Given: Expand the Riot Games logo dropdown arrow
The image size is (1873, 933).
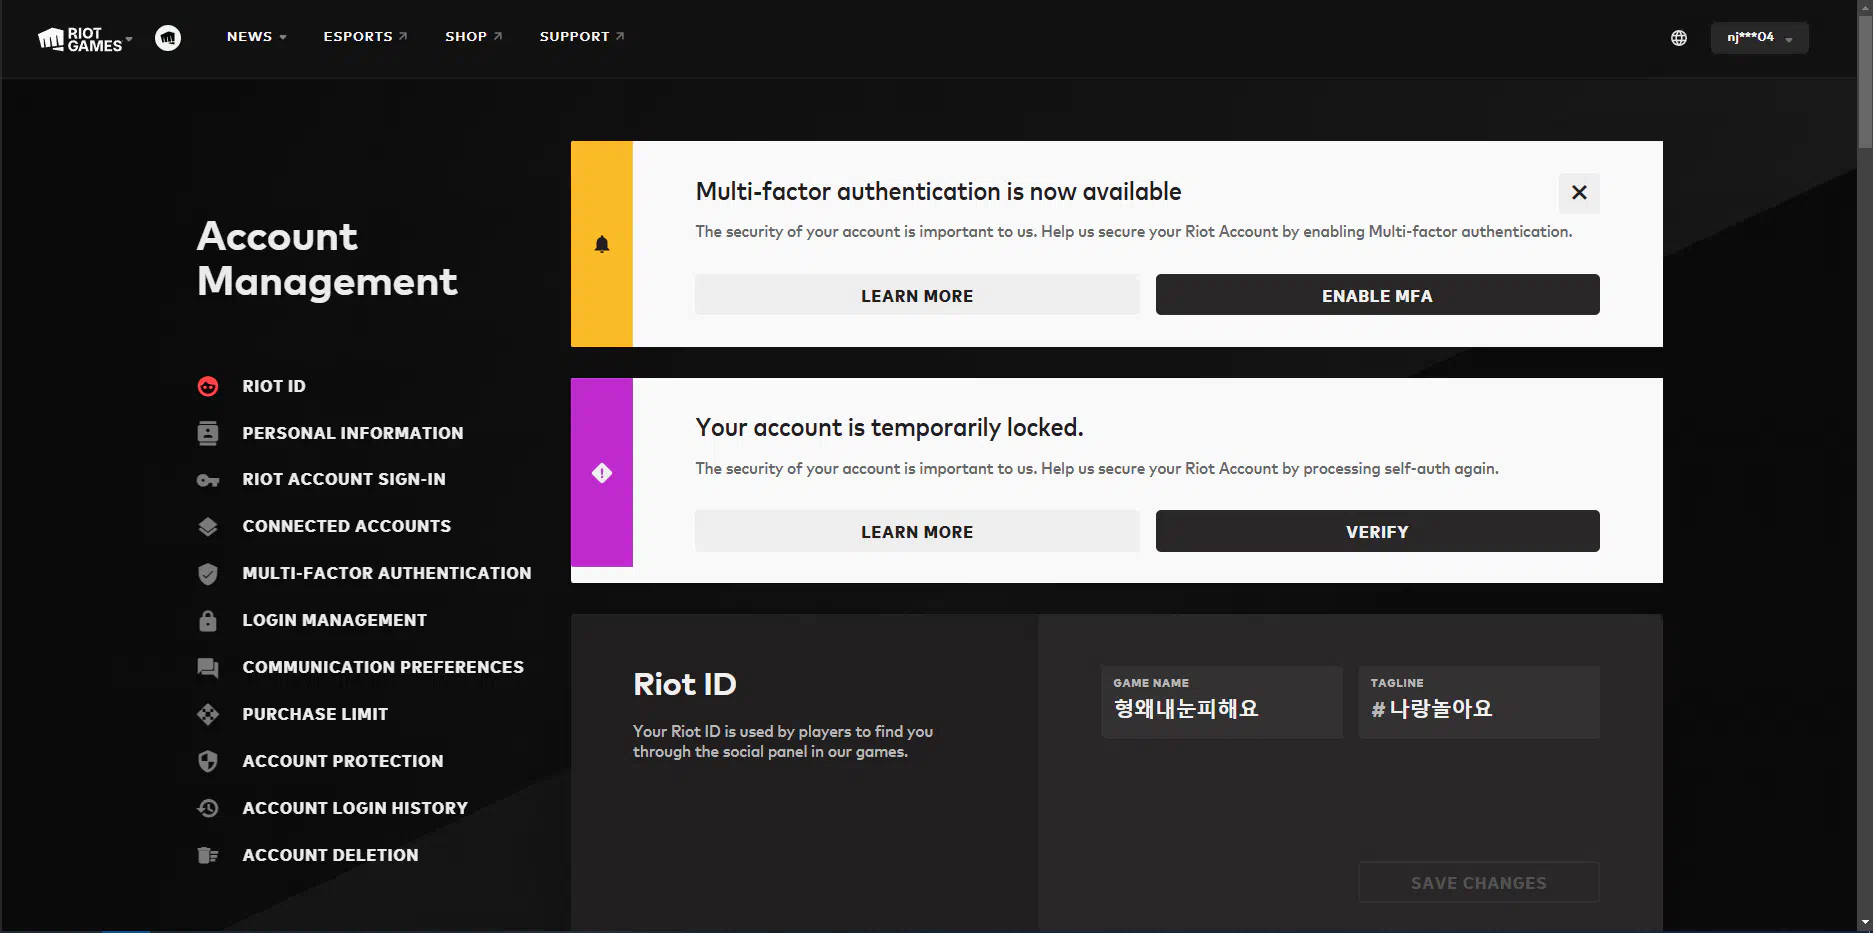Looking at the screenshot, I should coord(129,40).
